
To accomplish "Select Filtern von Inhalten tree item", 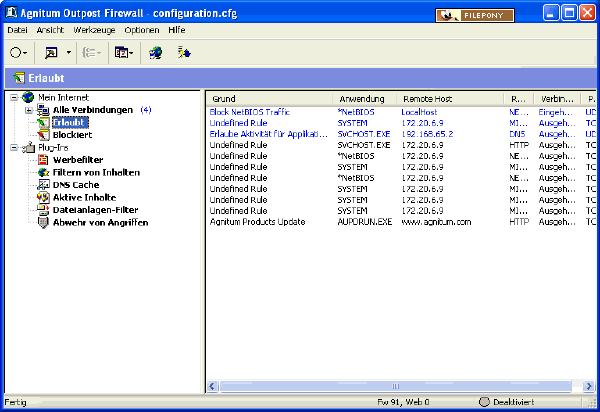I will [x=96, y=173].
